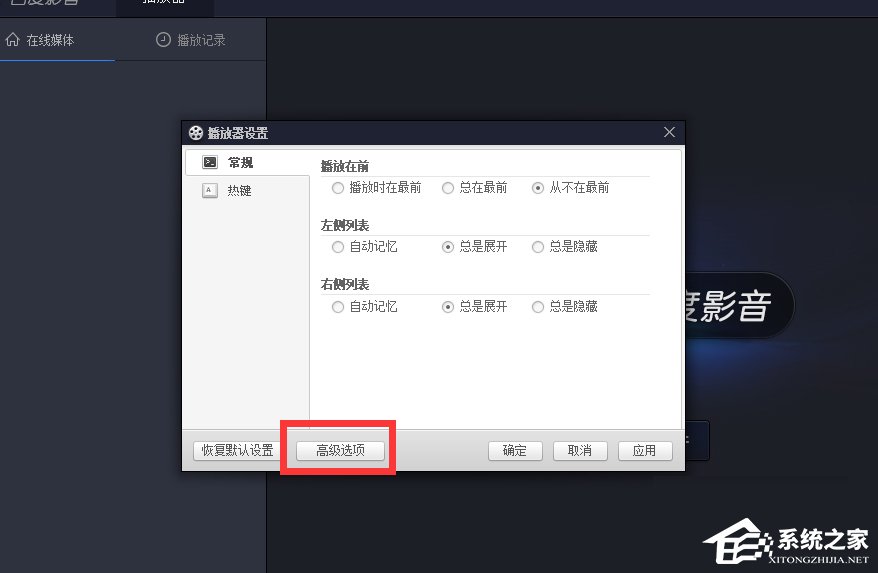The height and width of the screenshot is (573, 878).
Task: Click the clock icon beside 播放记录
Action: tap(163, 40)
